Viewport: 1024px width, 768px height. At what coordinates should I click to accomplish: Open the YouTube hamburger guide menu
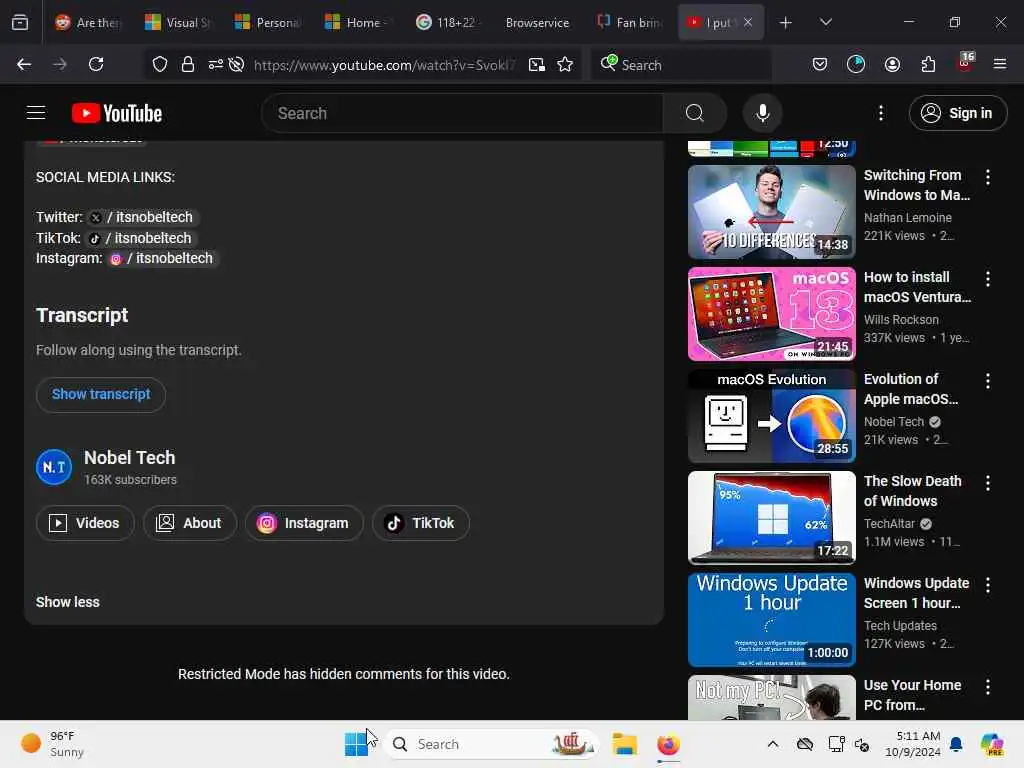tap(36, 113)
